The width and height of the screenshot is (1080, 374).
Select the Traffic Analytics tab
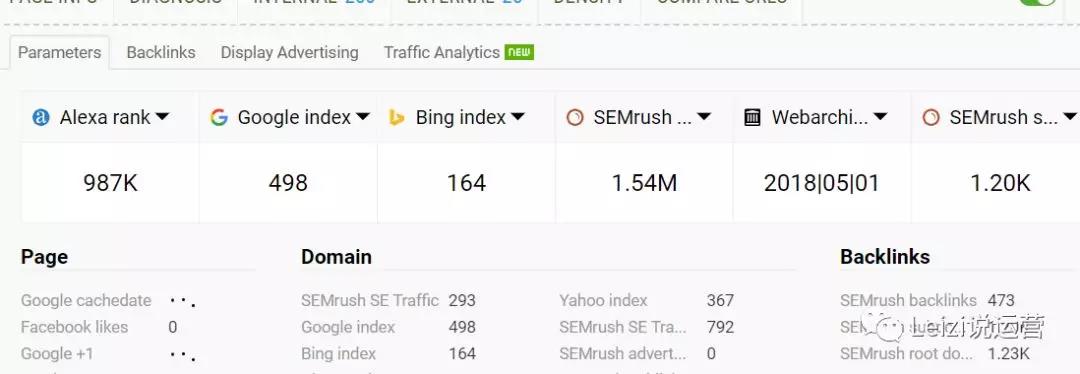point(442,52)
